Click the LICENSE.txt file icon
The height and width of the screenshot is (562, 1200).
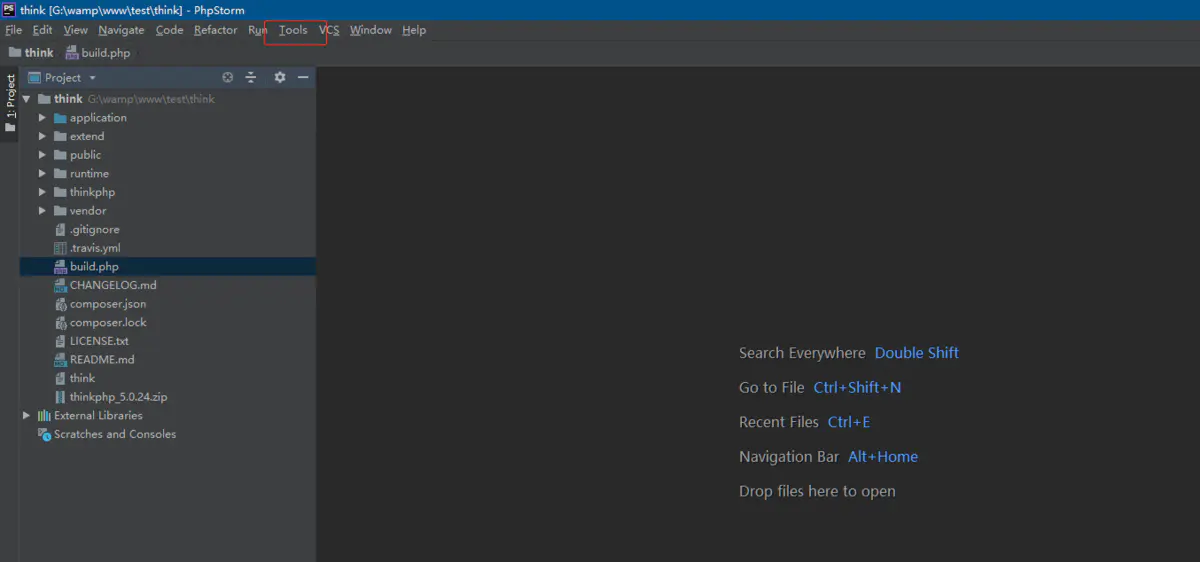pos(60,341)
